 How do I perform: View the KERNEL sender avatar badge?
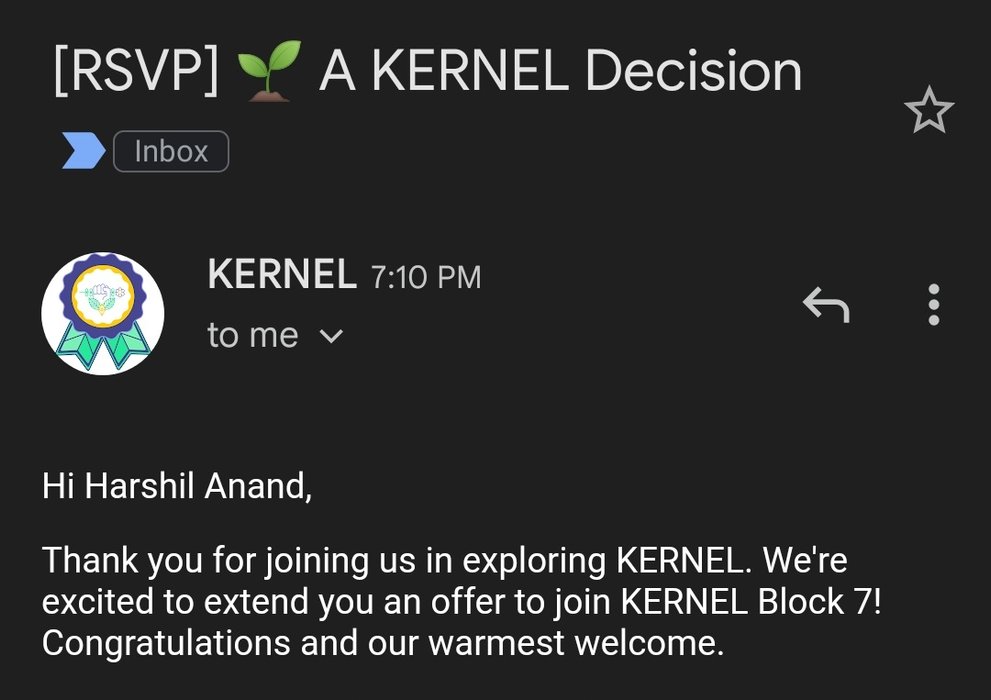(102, 313)
